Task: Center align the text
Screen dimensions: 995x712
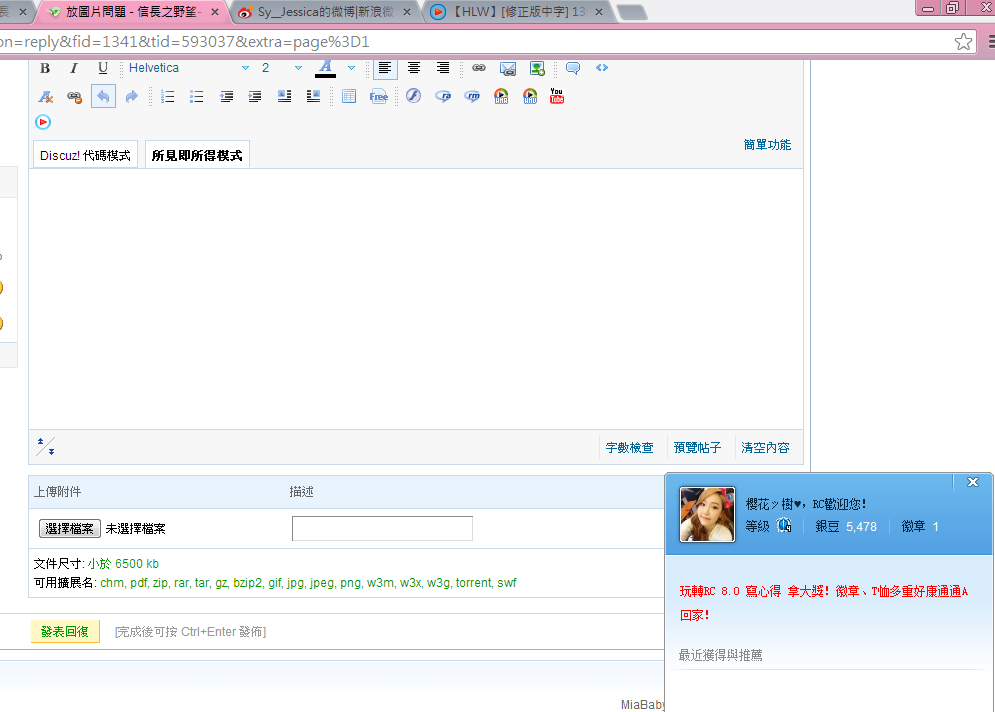Action: coord(414,68)
